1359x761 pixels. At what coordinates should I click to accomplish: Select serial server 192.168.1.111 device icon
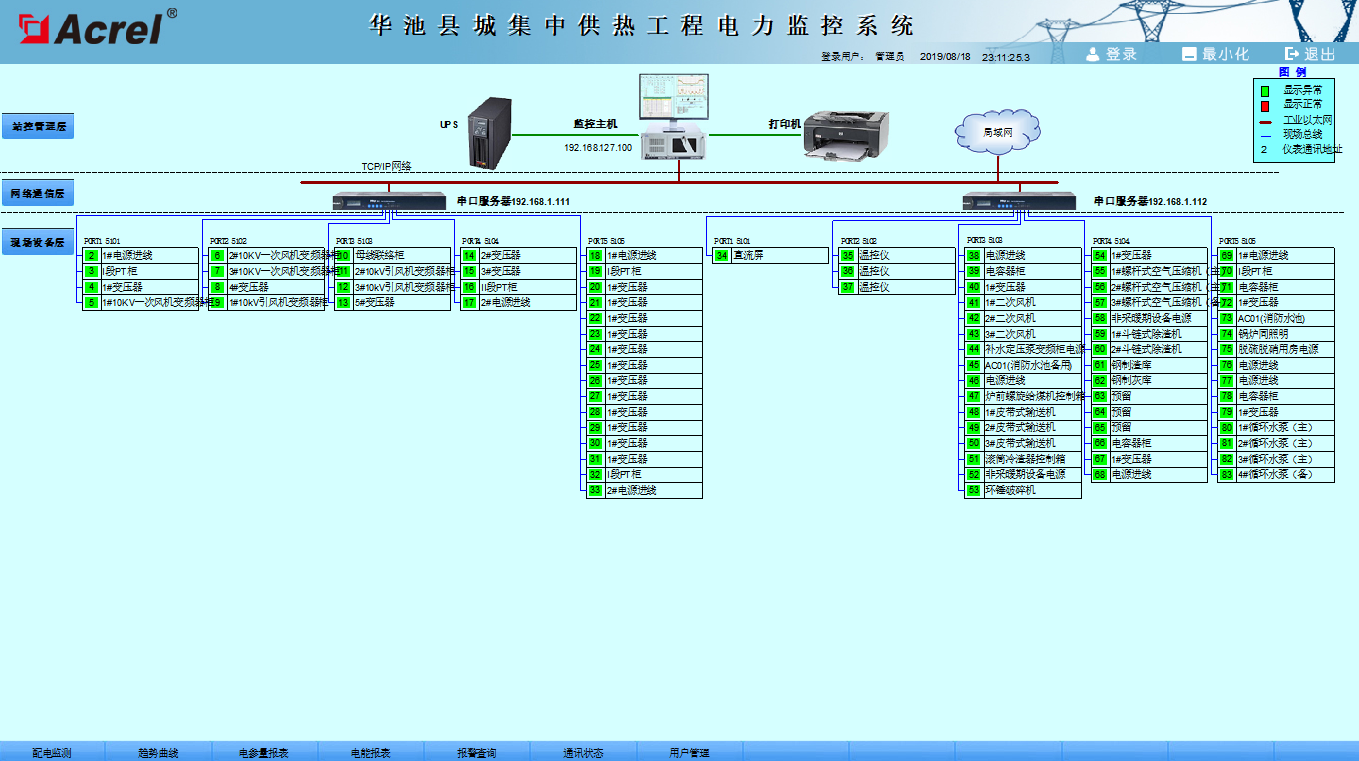pyautogui.click(x=389, y=201)
